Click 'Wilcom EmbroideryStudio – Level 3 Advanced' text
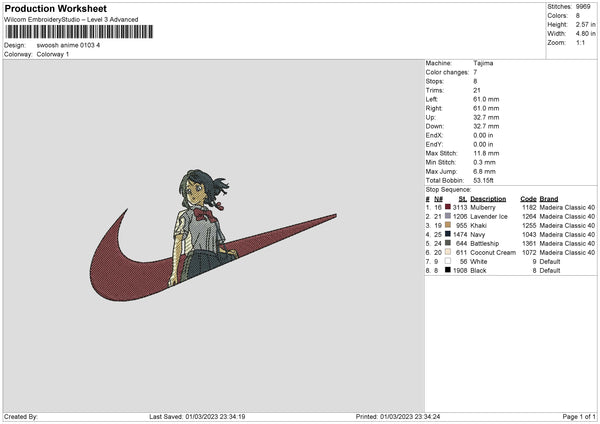The width and height of the screenshot is (600, 424). [x=71, y=20]
